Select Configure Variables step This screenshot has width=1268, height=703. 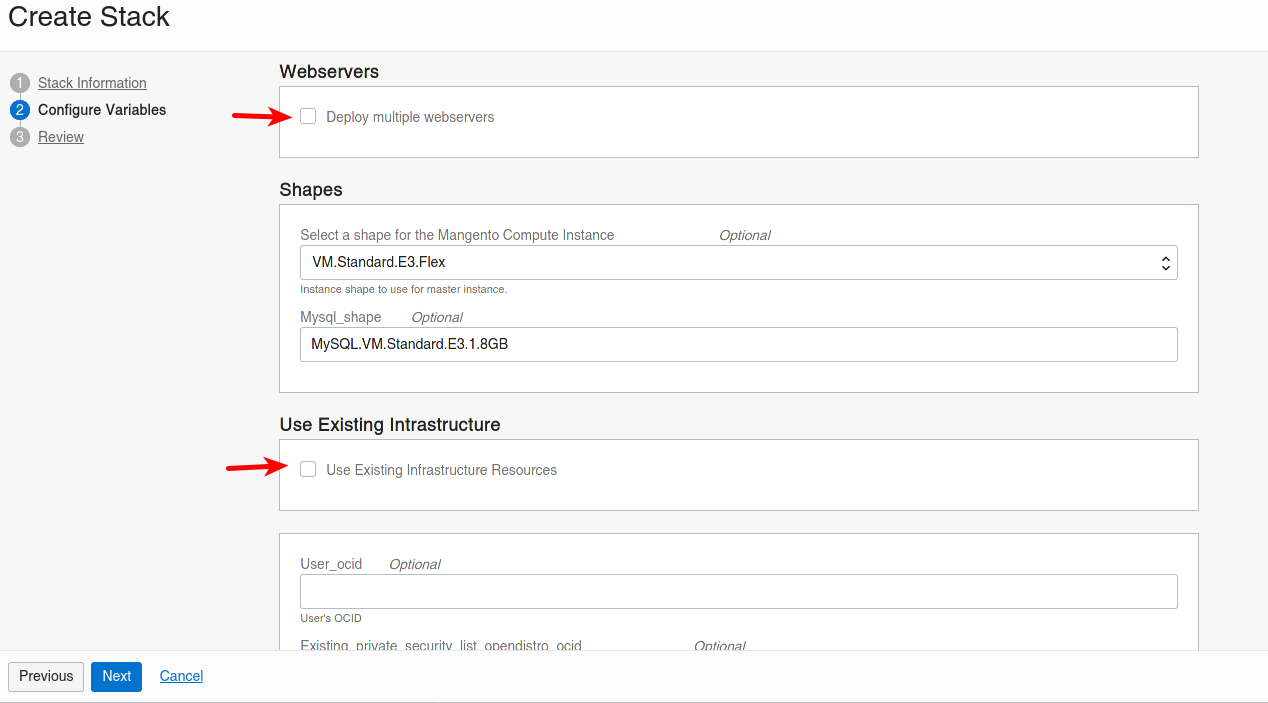click(102, 110)
